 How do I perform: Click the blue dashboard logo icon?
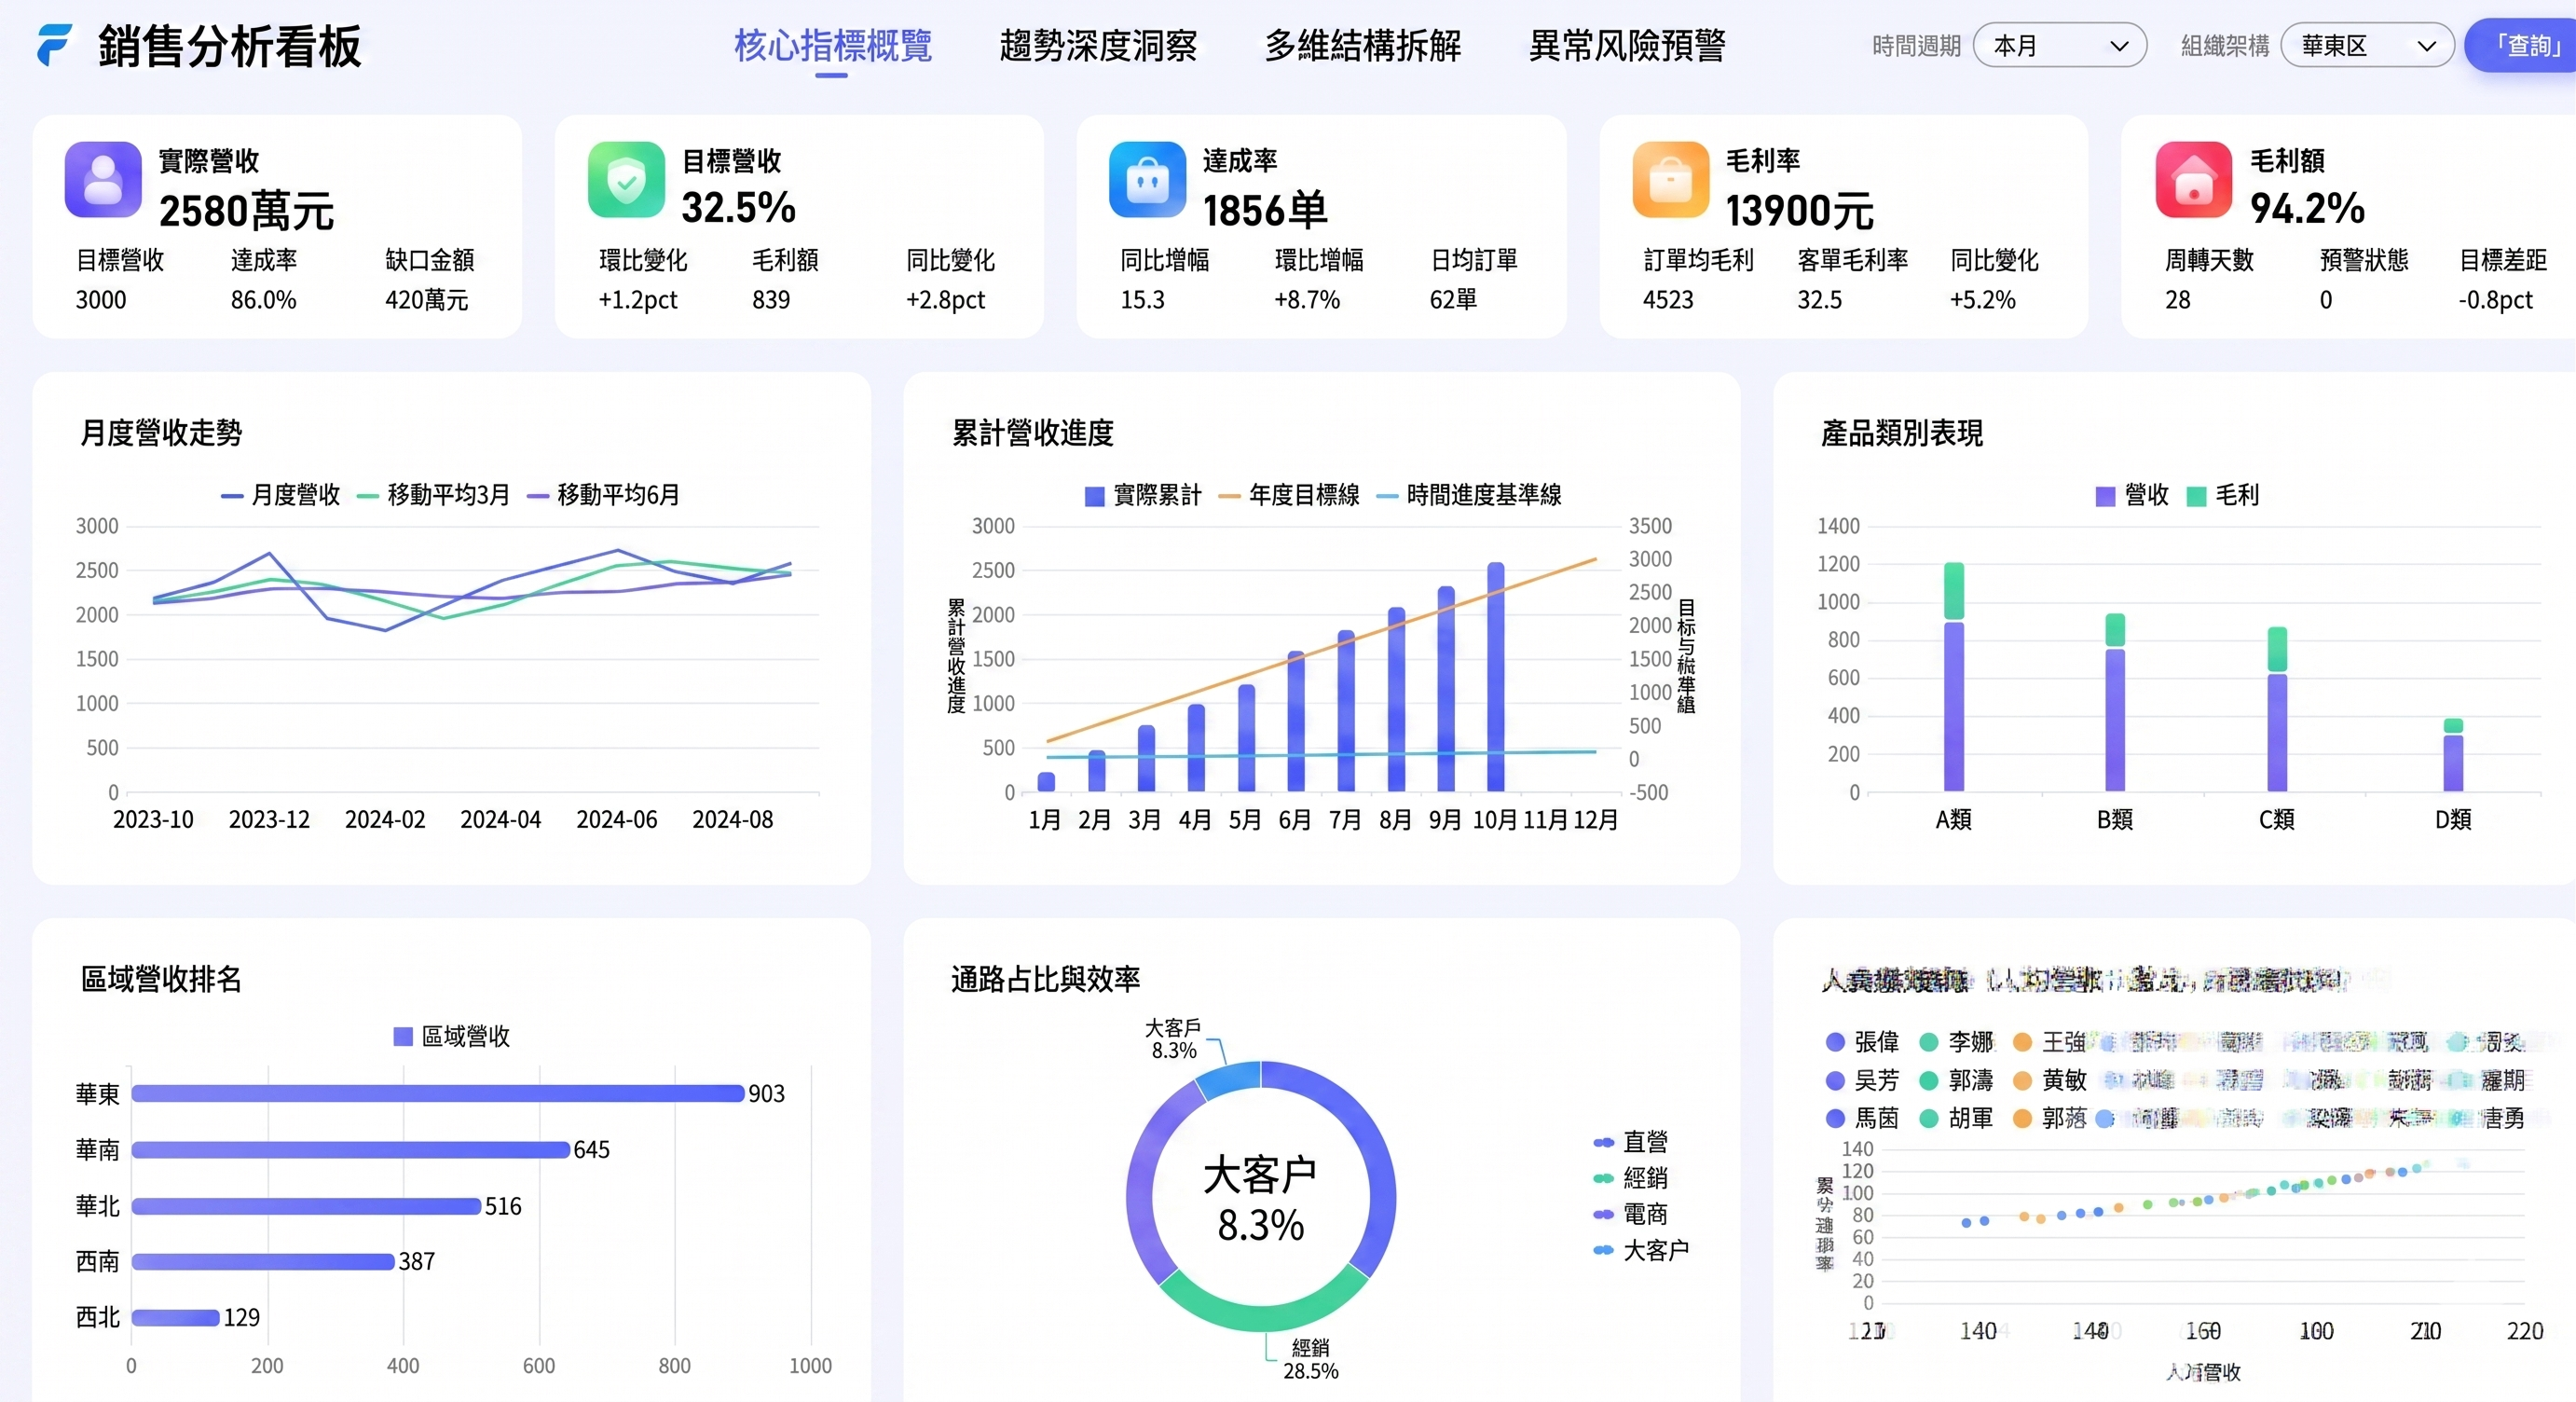[55, 45]
